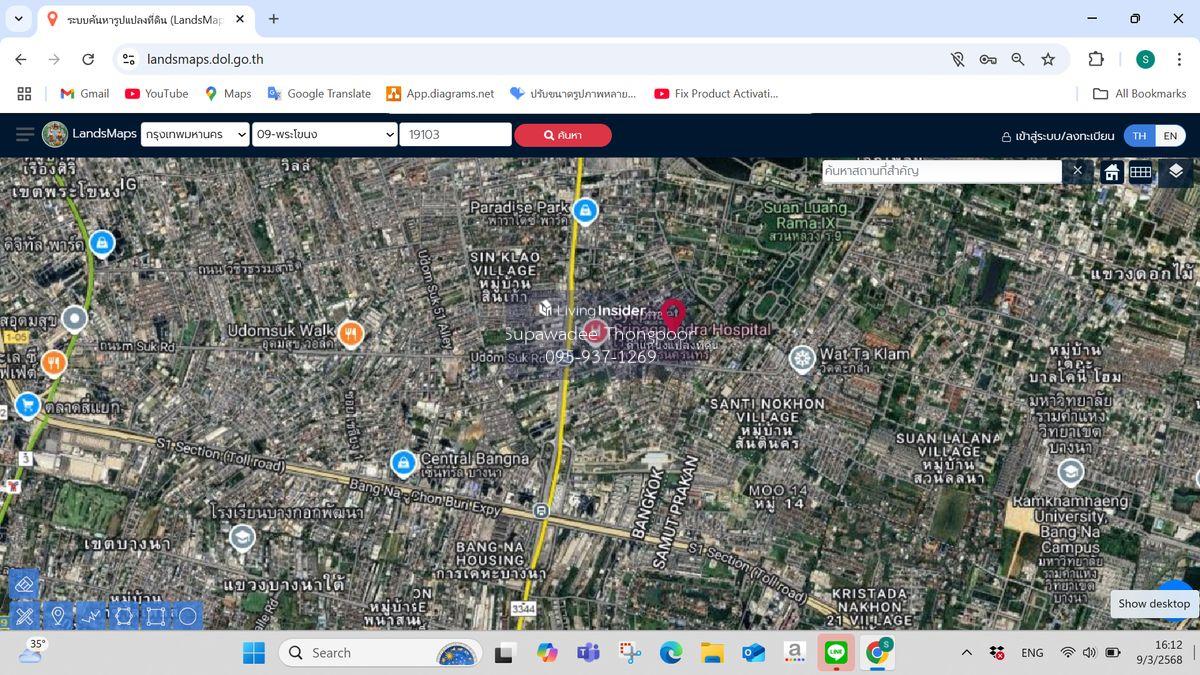Select the eraser tool on the map
The image size is (1200, 675).
click(24, 584)
